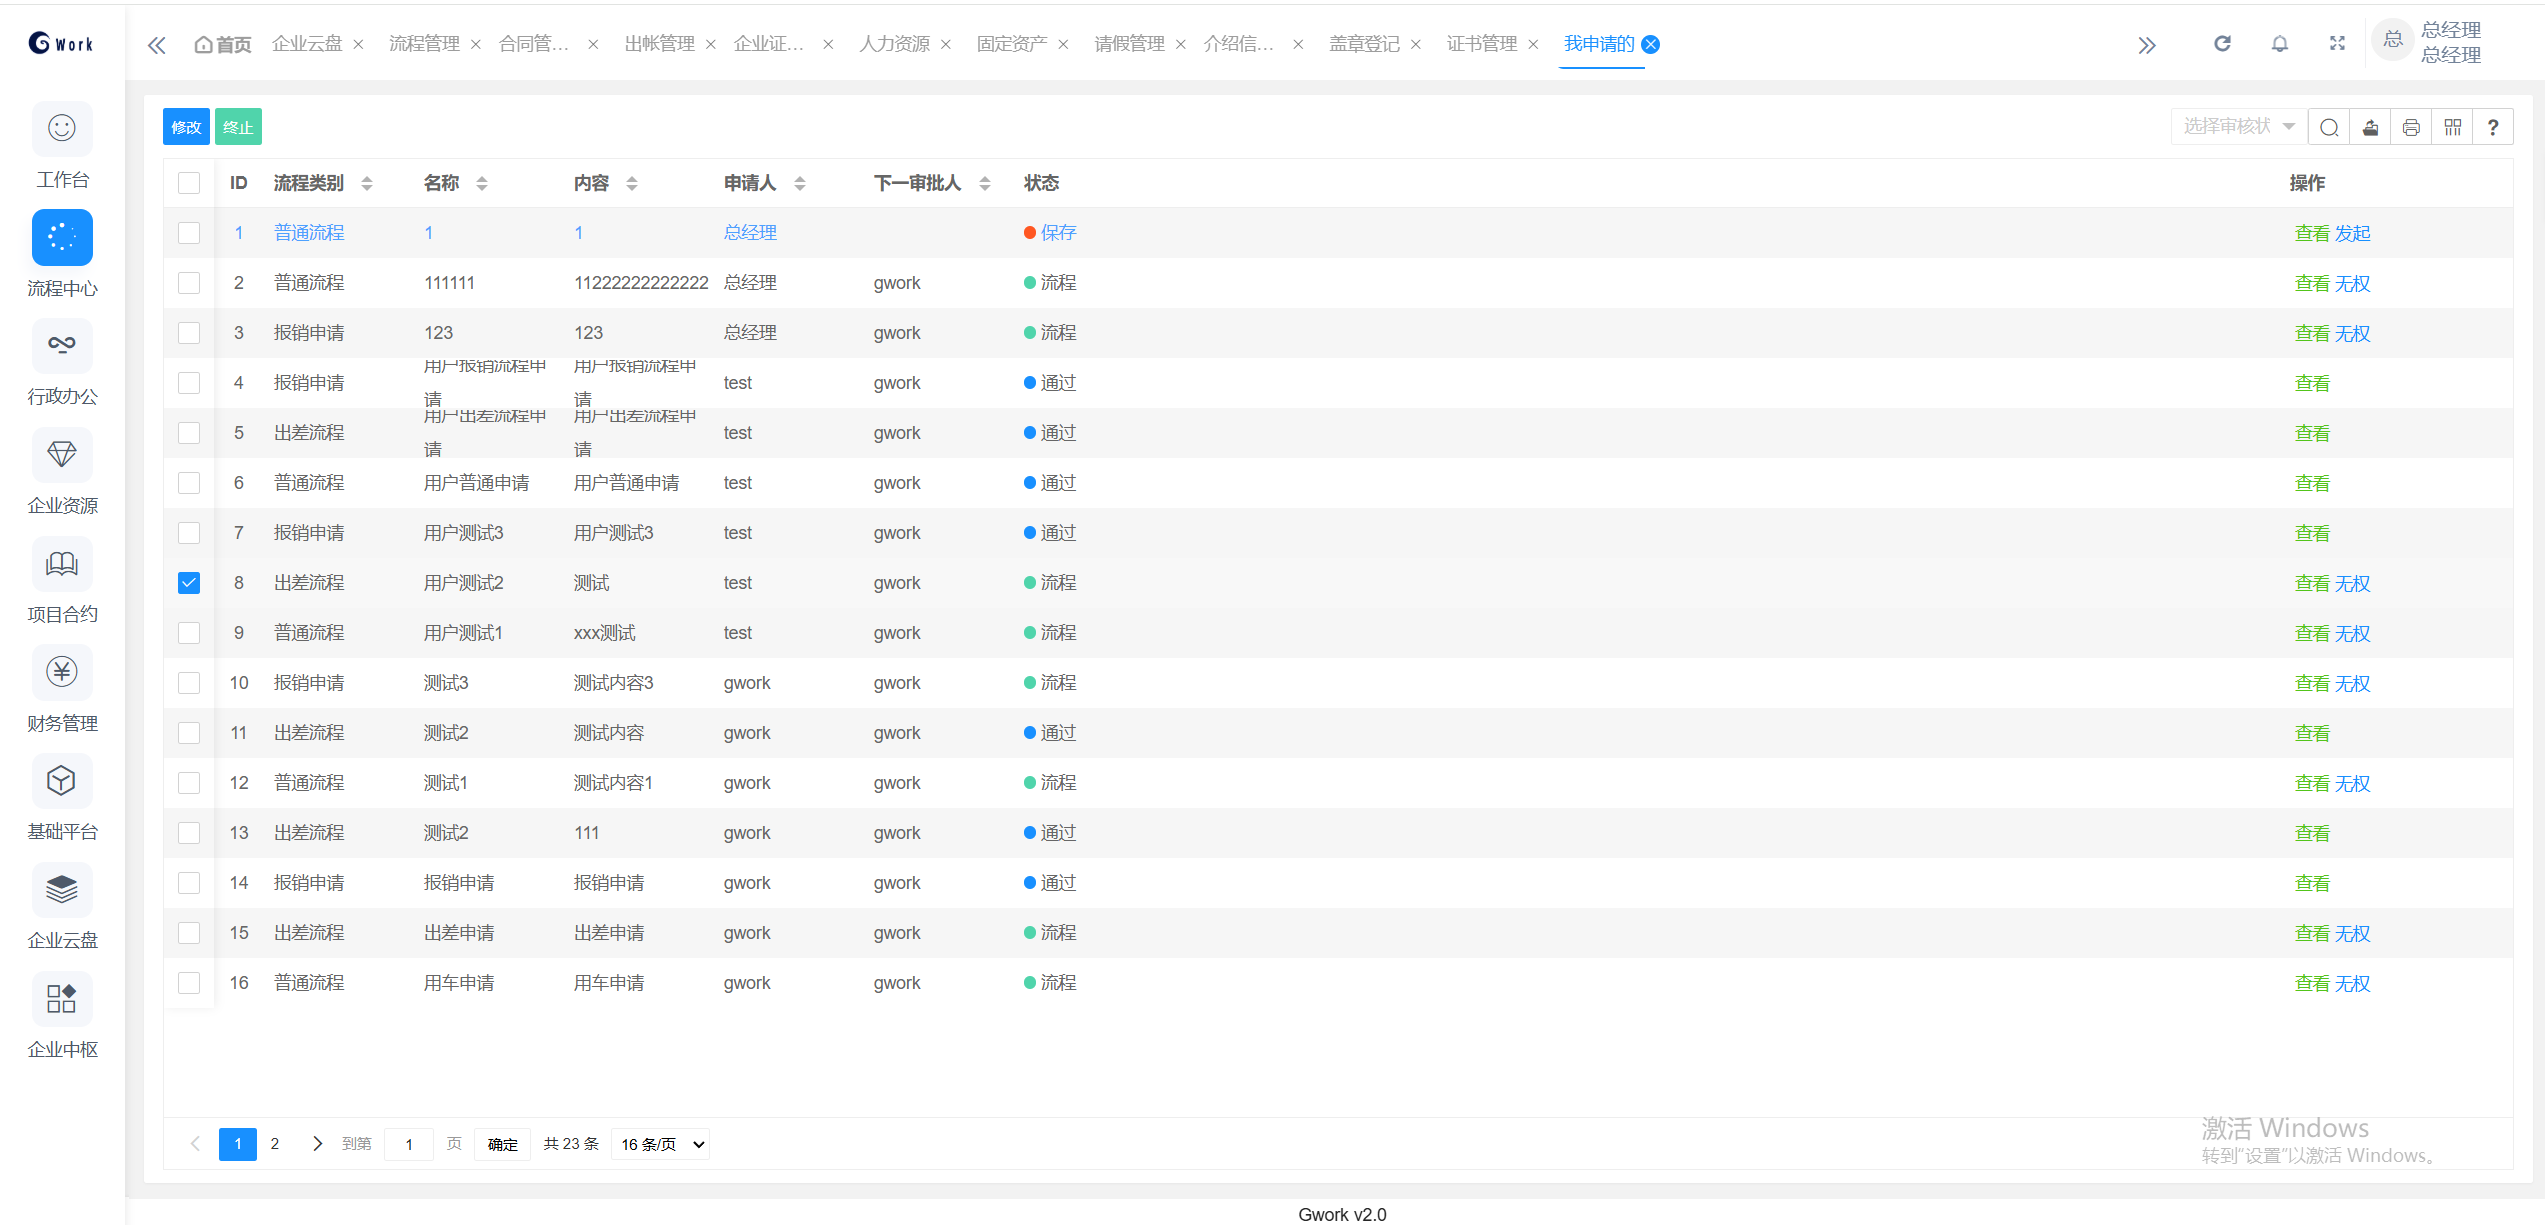
Task: Click the print icon in table toolbar
Action: point(2411,127)
